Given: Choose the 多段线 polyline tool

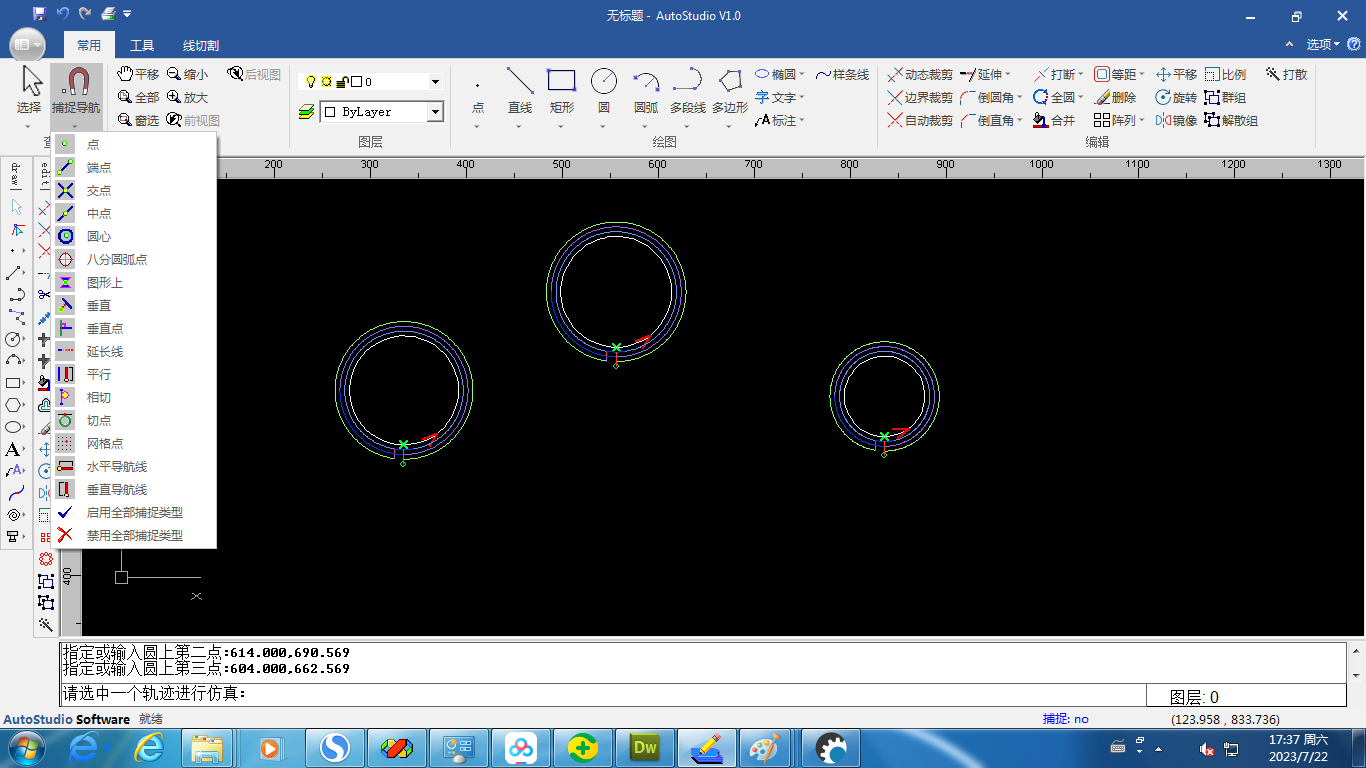Looking at the screenshot, I should click(x=687, y=92).
